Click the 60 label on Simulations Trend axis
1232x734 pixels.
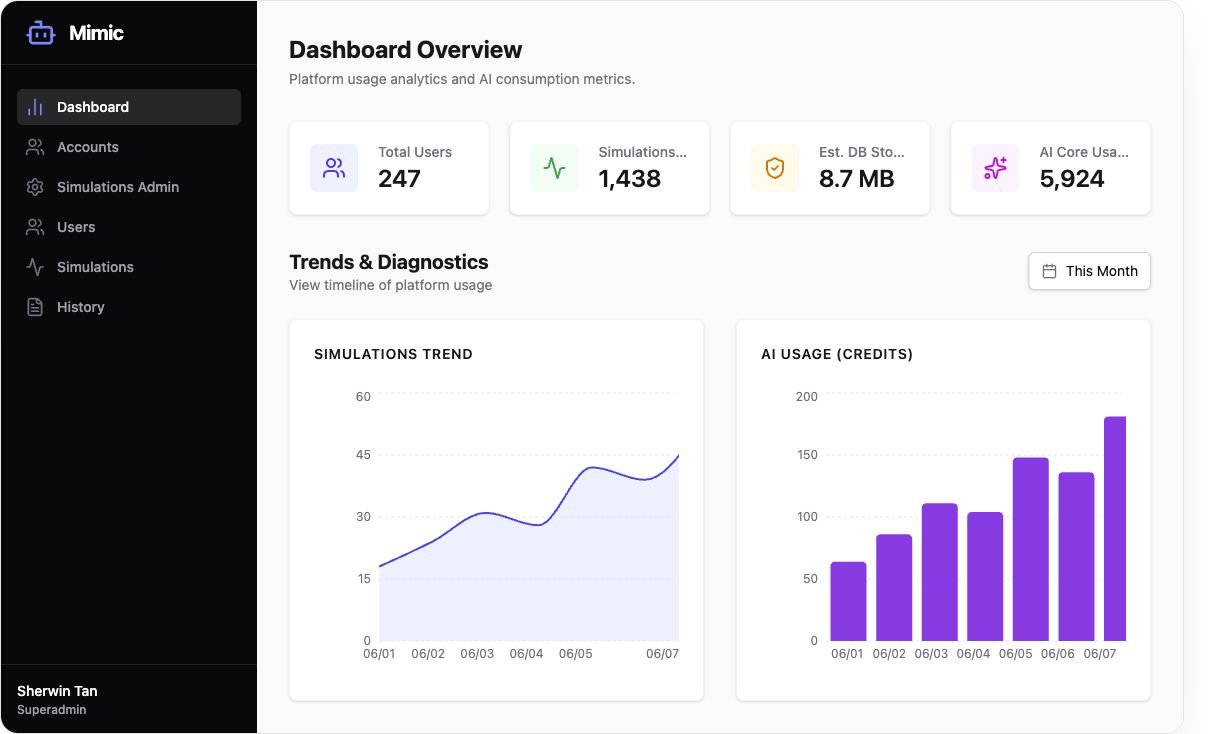pyautogui.click(x=363, y=397)
